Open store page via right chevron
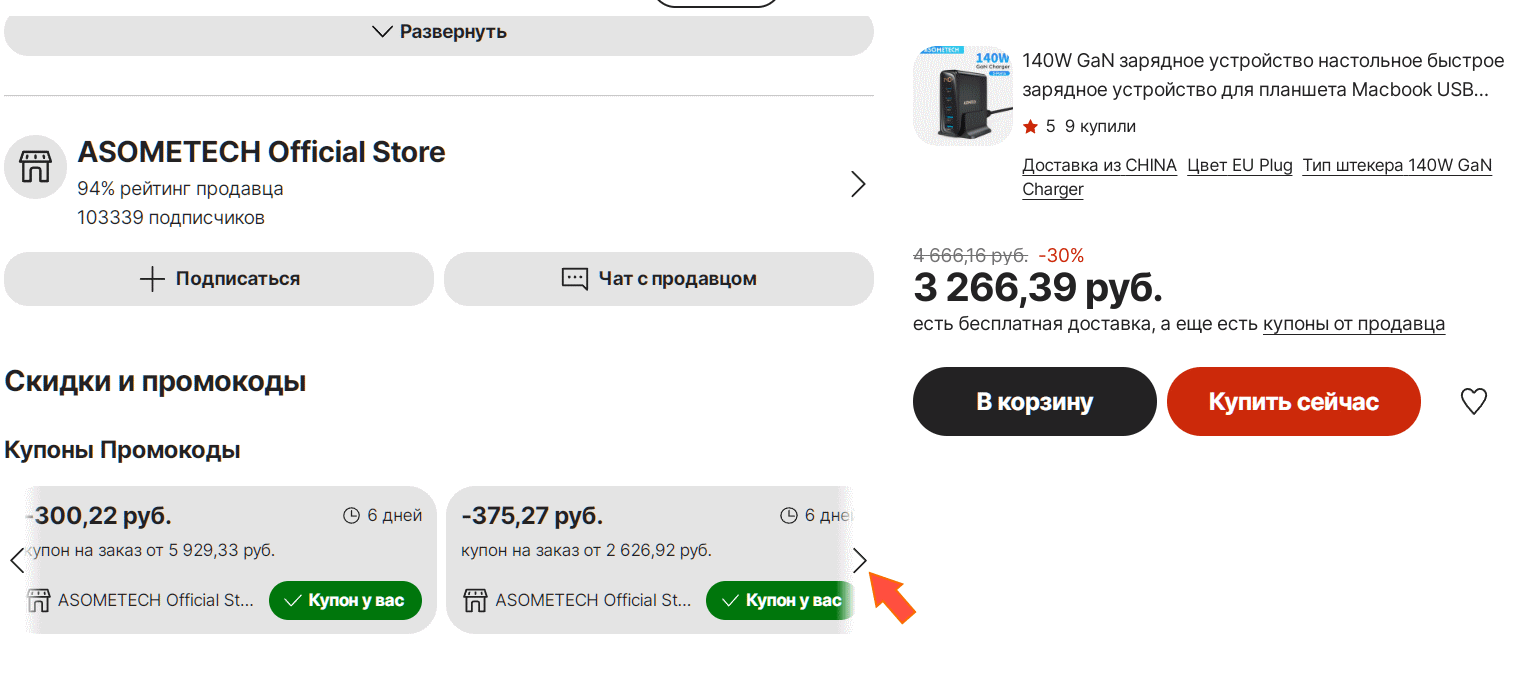Image resolution: width=1518 pixels, height=674 pixels. pyautogui.click(x=857, y=184)
